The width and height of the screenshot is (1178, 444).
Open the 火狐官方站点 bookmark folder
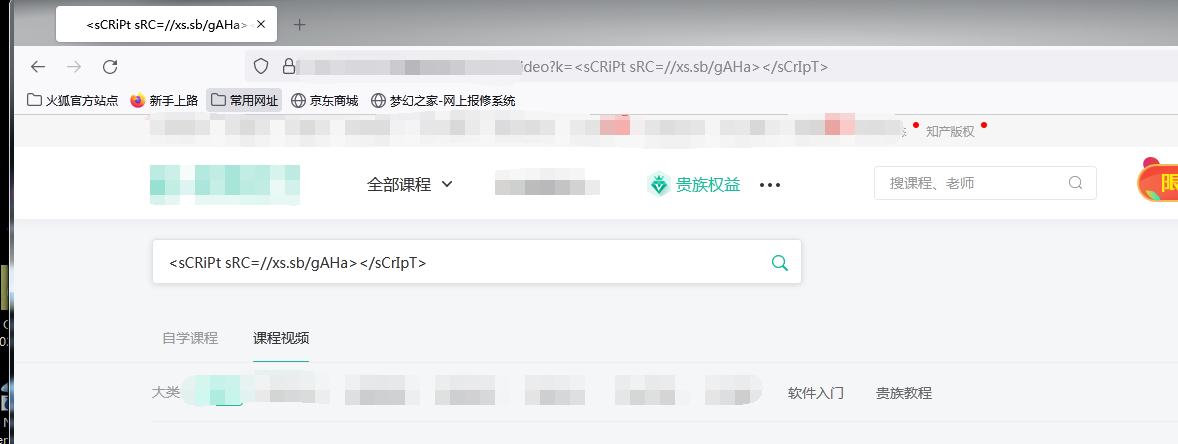pos(72,100)
